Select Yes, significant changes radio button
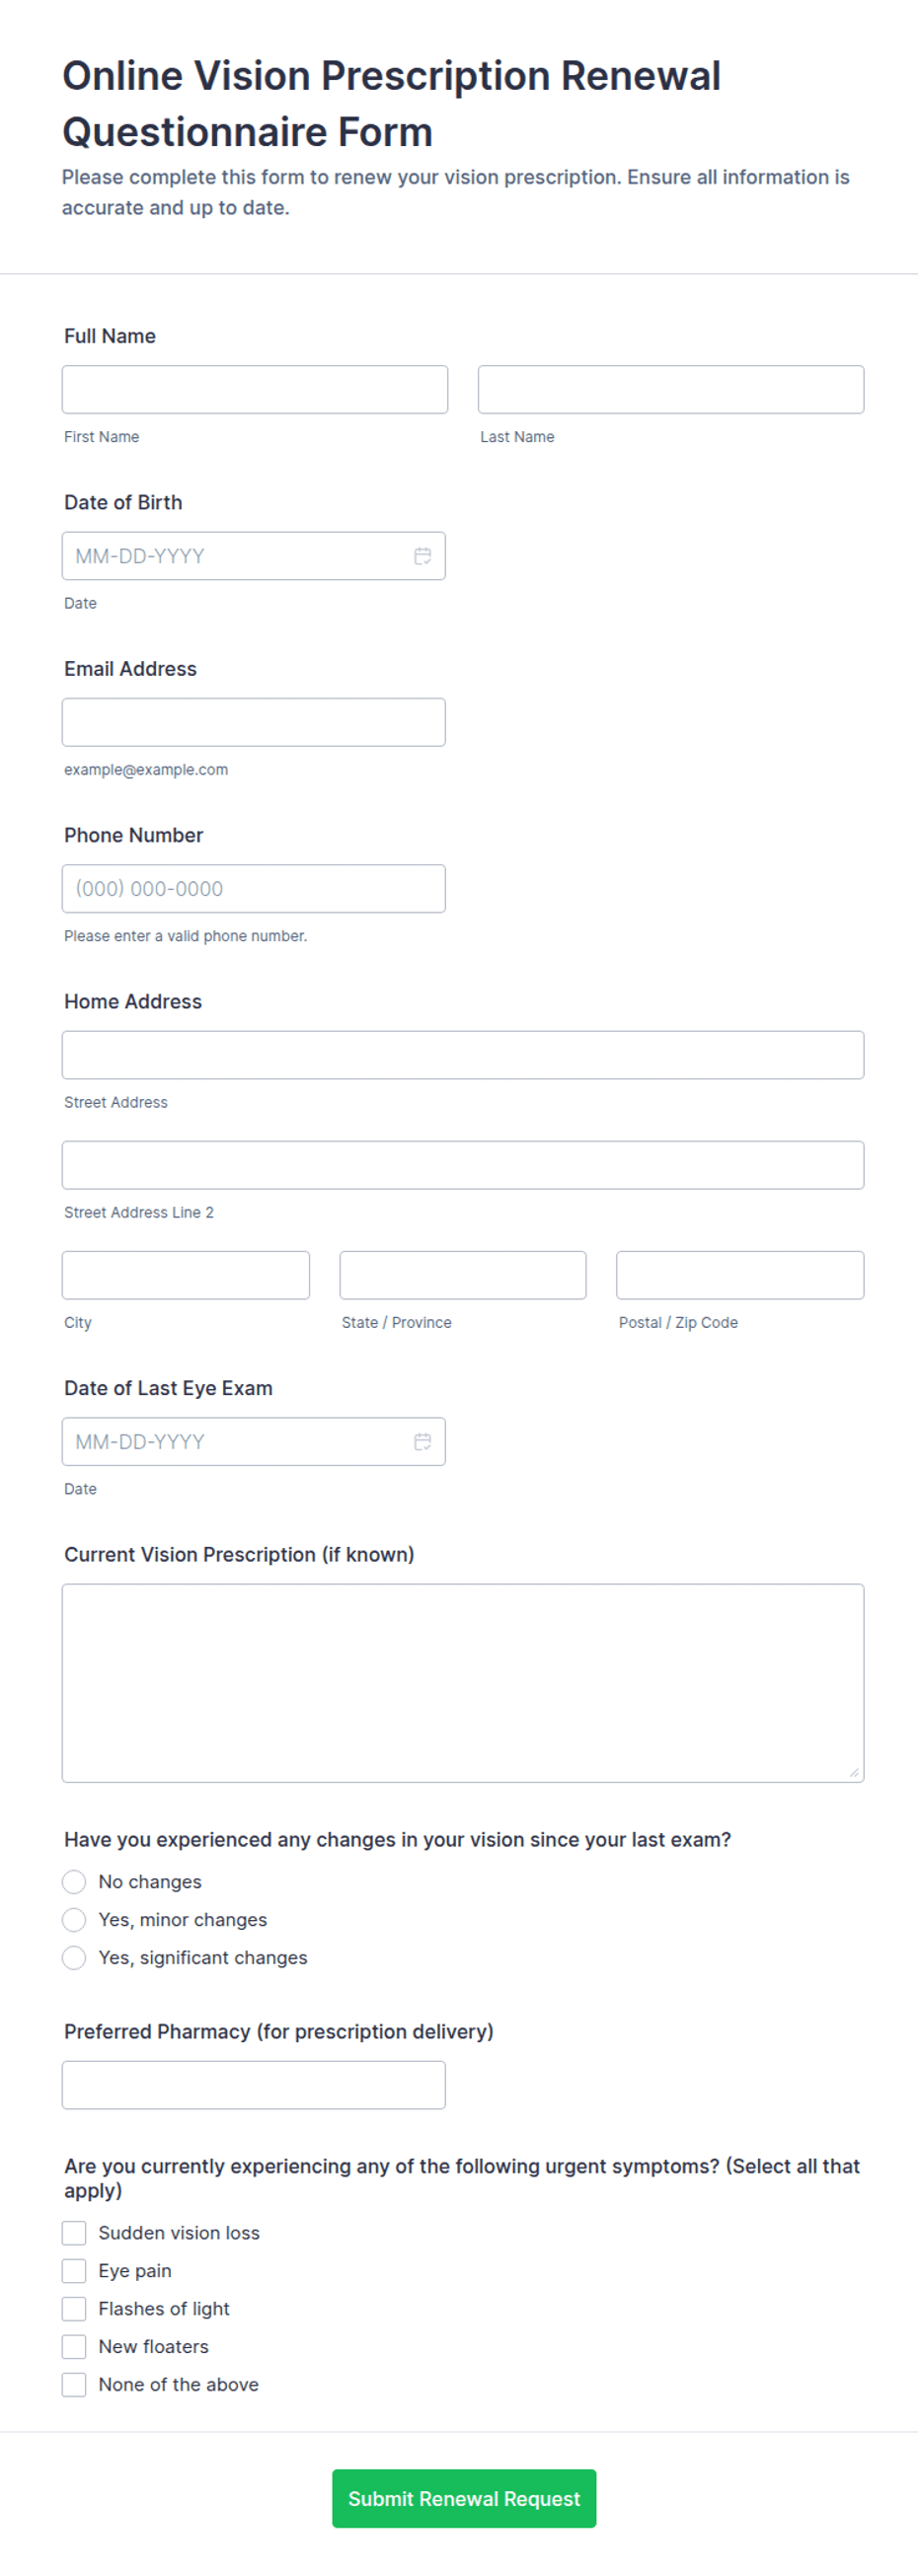Image resolution: width=918 pixels, height=2576 pixels. 74,1958
